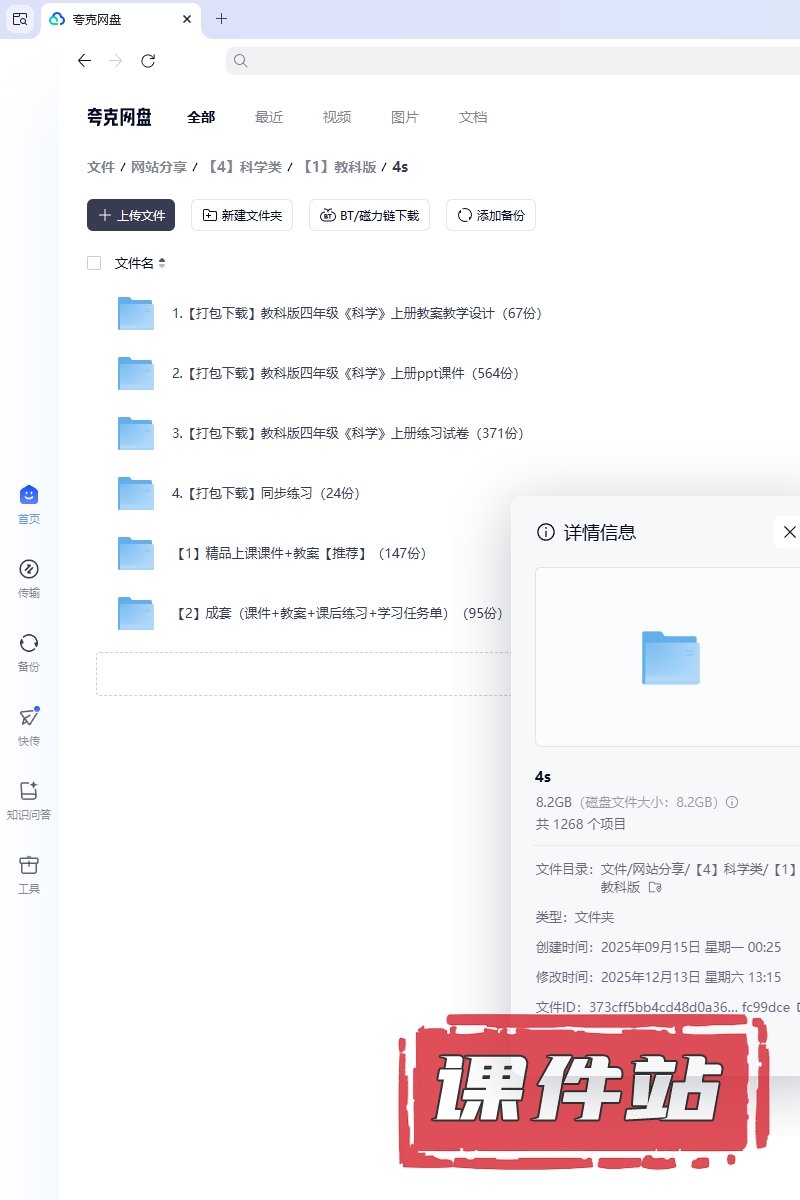Open the 备份 backup sidebar icon

coord(29,643)
